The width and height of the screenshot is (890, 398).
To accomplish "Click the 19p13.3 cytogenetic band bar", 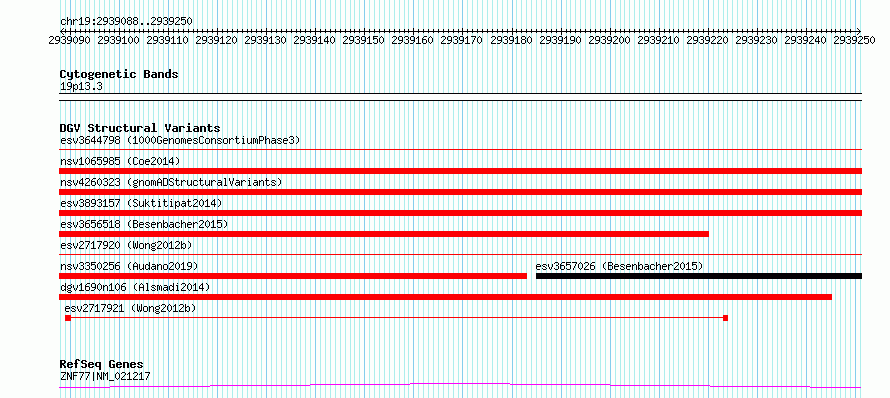I will click(x=460, y=97).
